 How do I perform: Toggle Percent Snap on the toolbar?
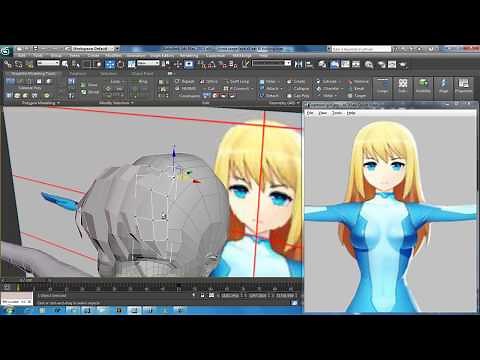tap(222, 64)
